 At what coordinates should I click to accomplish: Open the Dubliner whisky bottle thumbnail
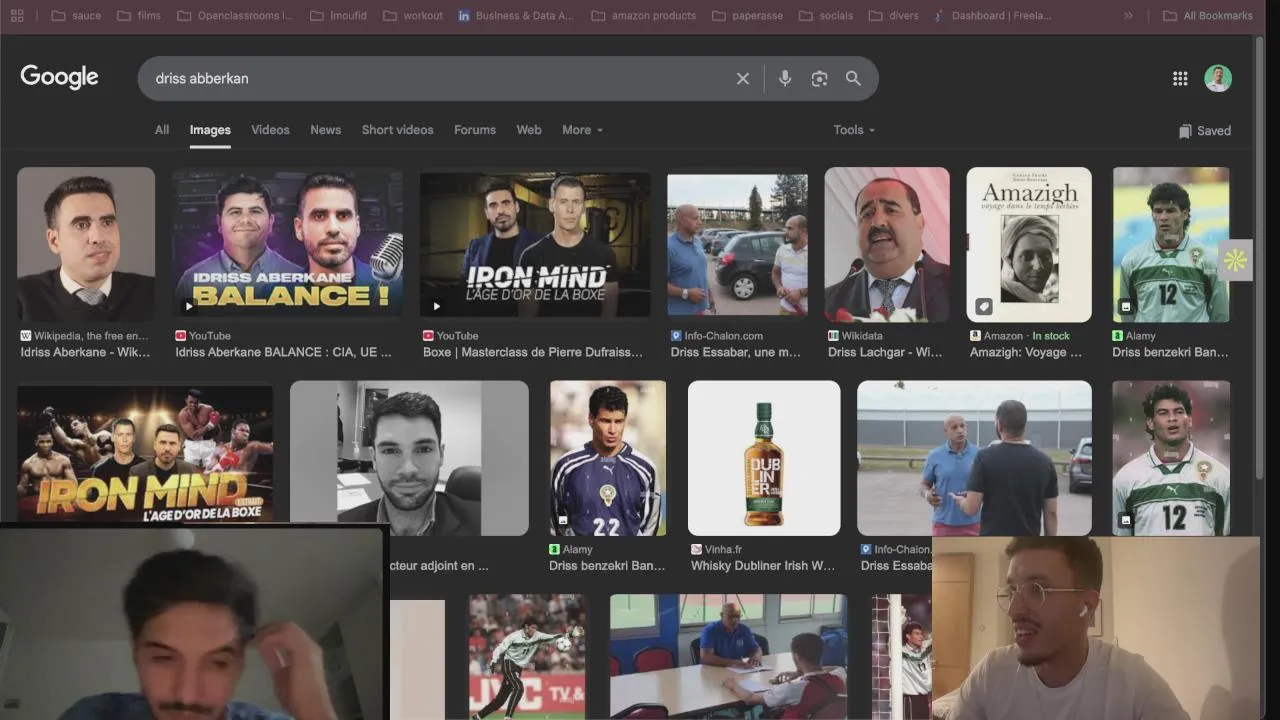coord(764,458)
